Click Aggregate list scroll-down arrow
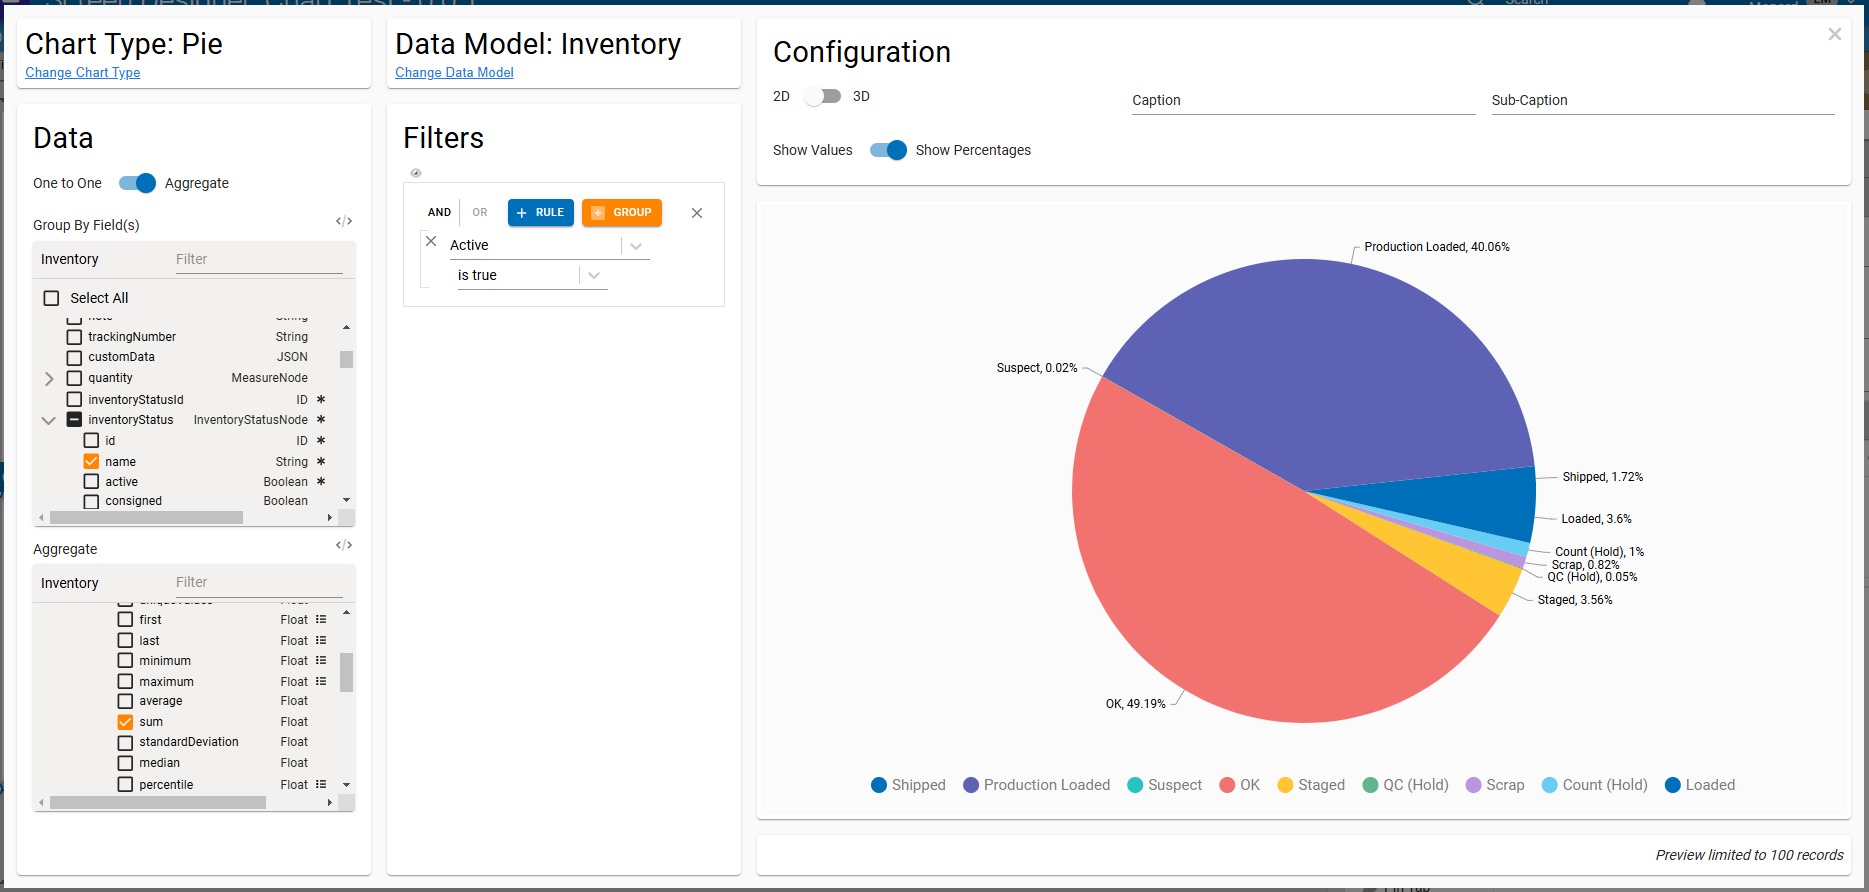Viewport: 1869px width, 892px height. [346, 785]
